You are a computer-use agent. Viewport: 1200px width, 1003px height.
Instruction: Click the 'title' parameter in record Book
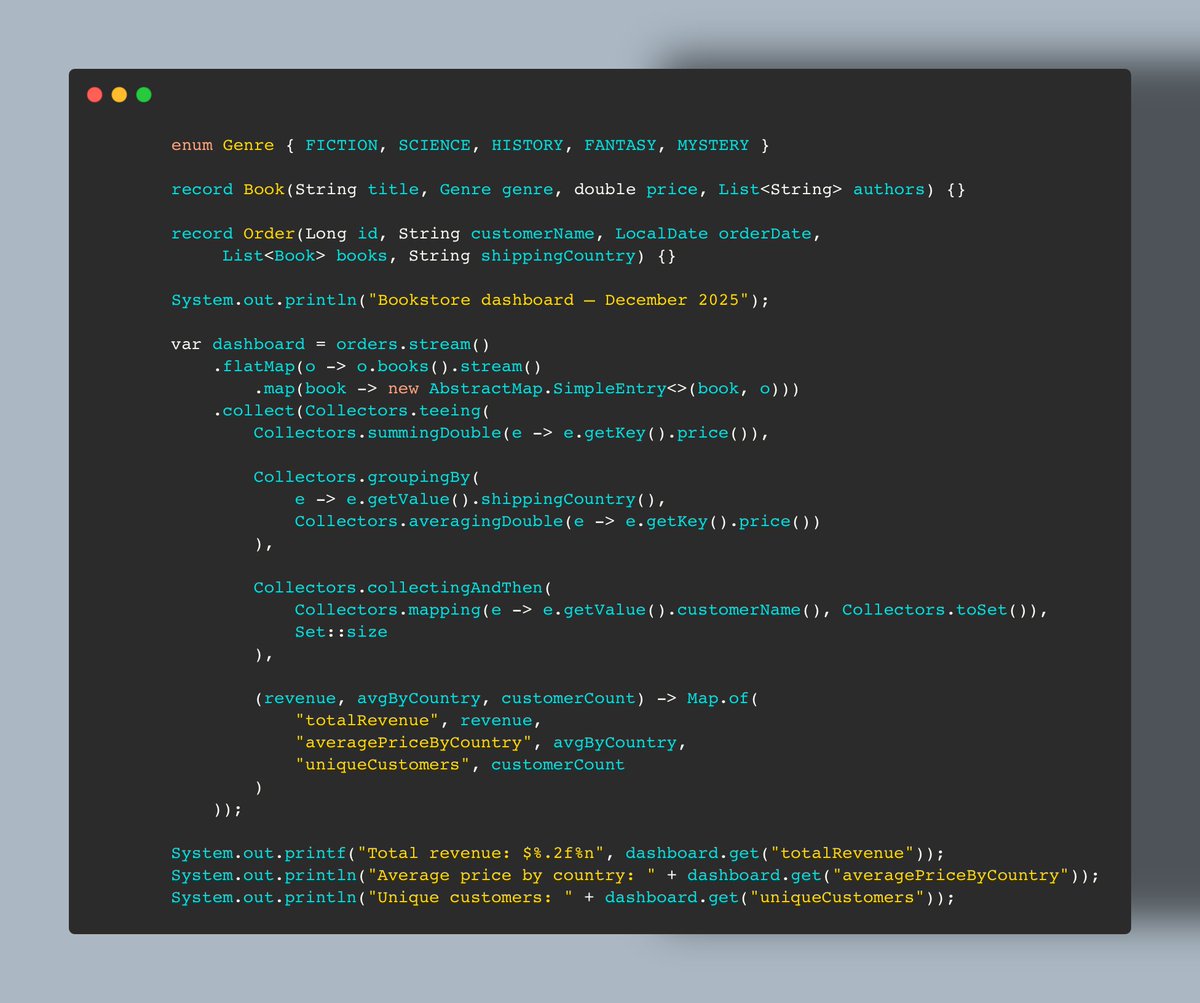click(392, 189)
